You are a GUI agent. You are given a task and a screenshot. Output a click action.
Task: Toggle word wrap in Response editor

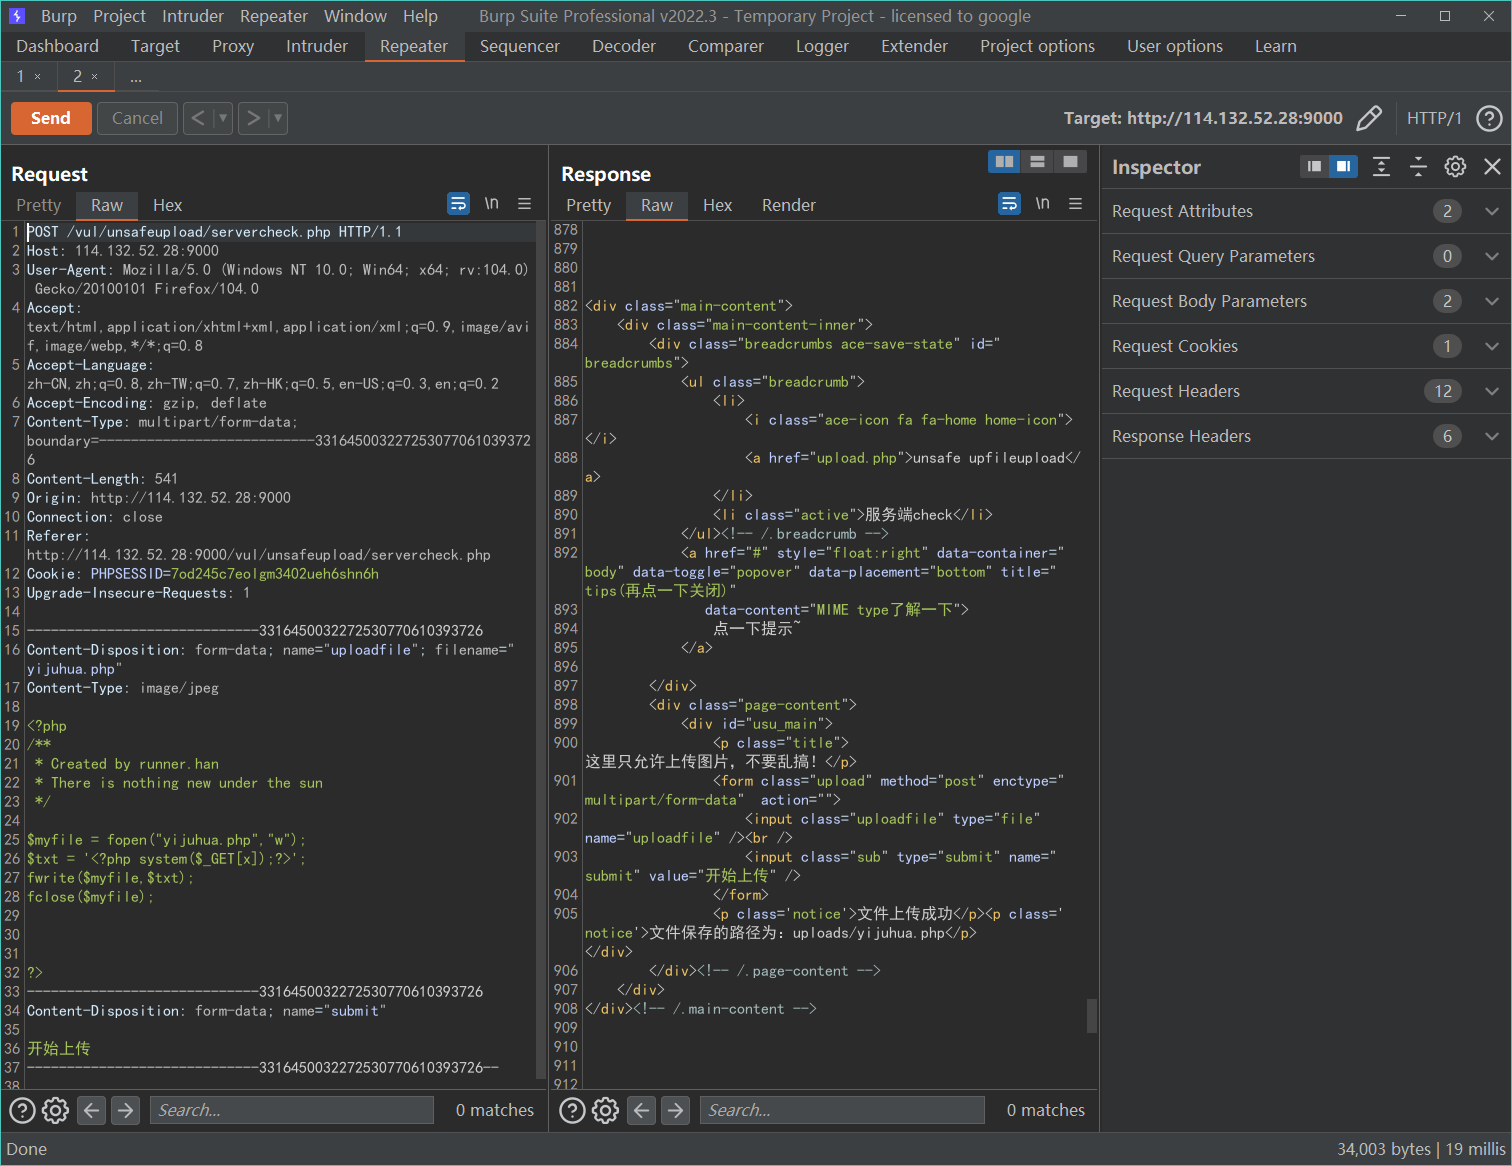[1009, 204]
